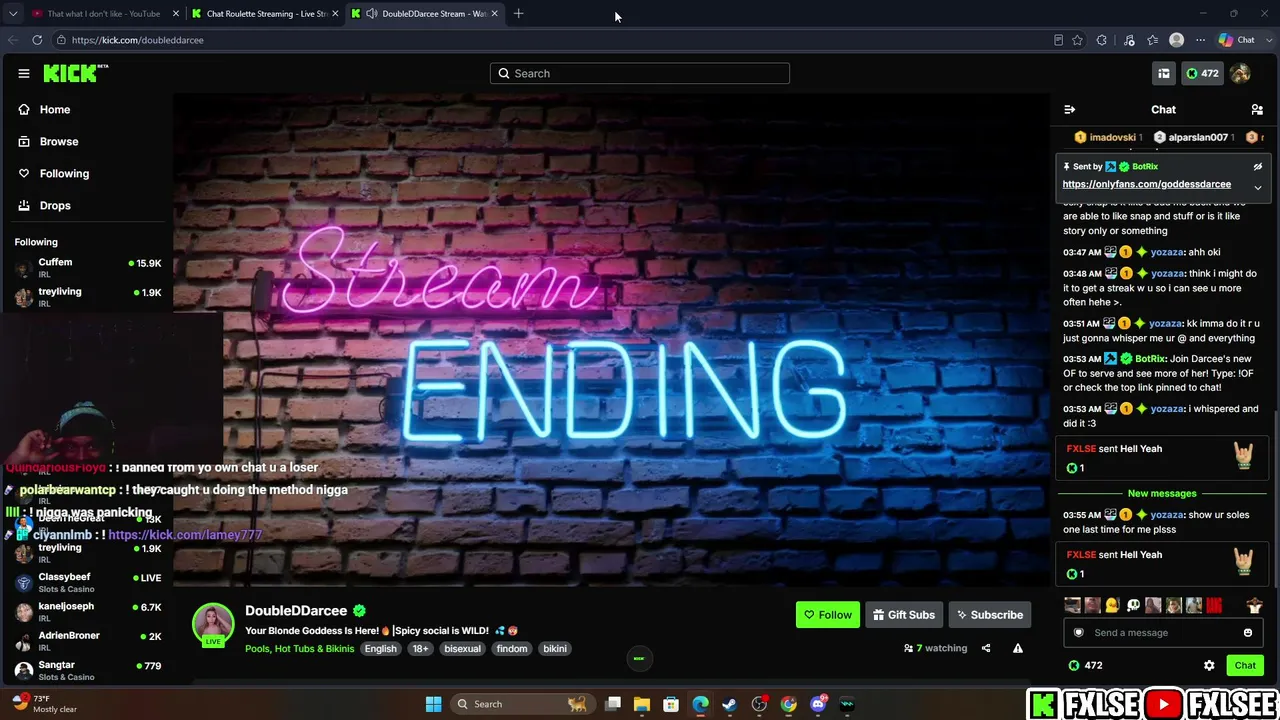Click the New messages divider
Screen dimensions: 1280x720
[1162, 493]
